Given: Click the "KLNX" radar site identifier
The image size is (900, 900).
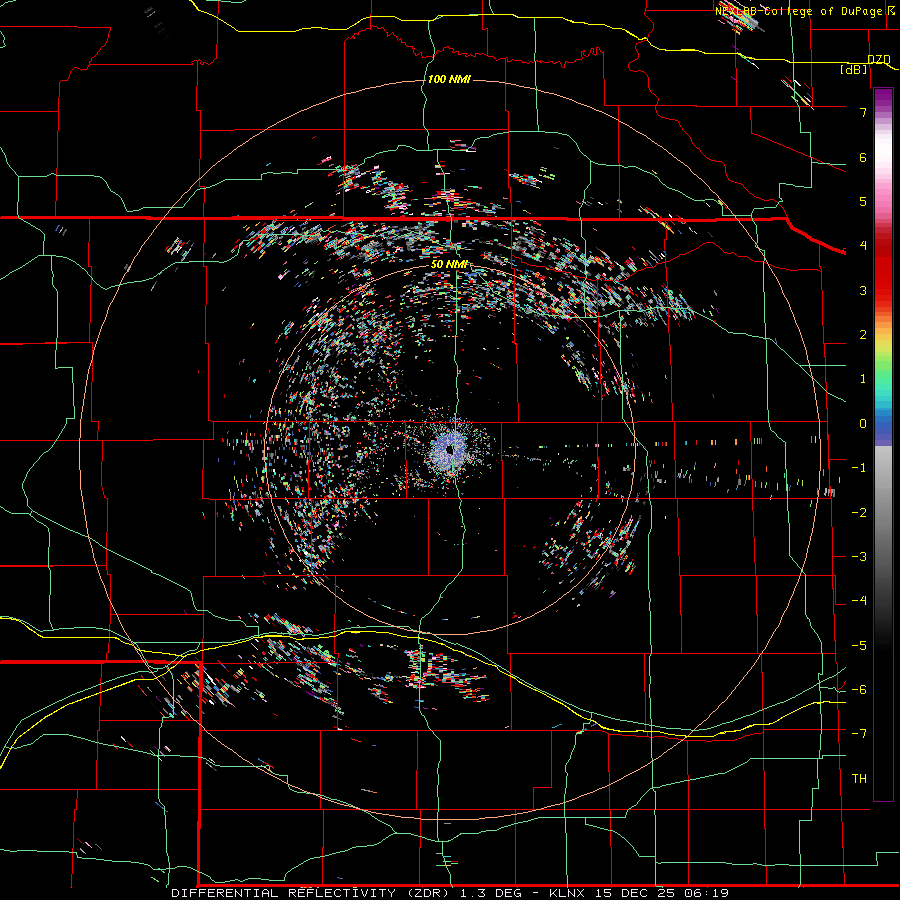Looking at the screenshot, I should 567,893.
